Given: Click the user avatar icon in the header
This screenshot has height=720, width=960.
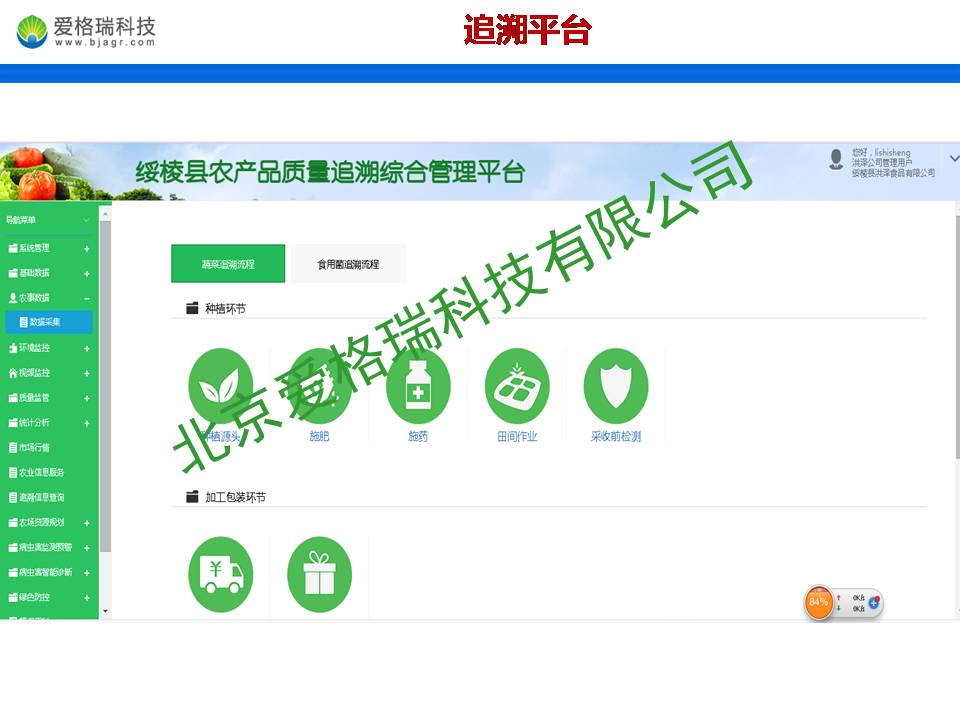Looking at the screenshot, I should click(x=836, y=159).
